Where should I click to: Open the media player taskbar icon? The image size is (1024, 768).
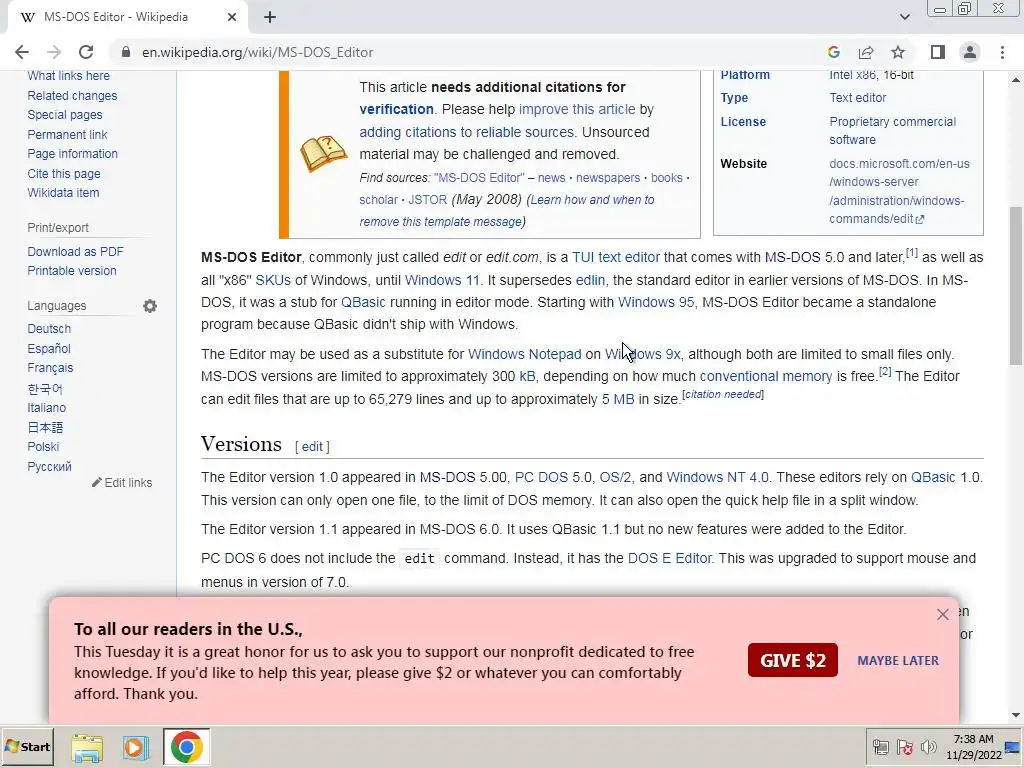coord(136,747)
